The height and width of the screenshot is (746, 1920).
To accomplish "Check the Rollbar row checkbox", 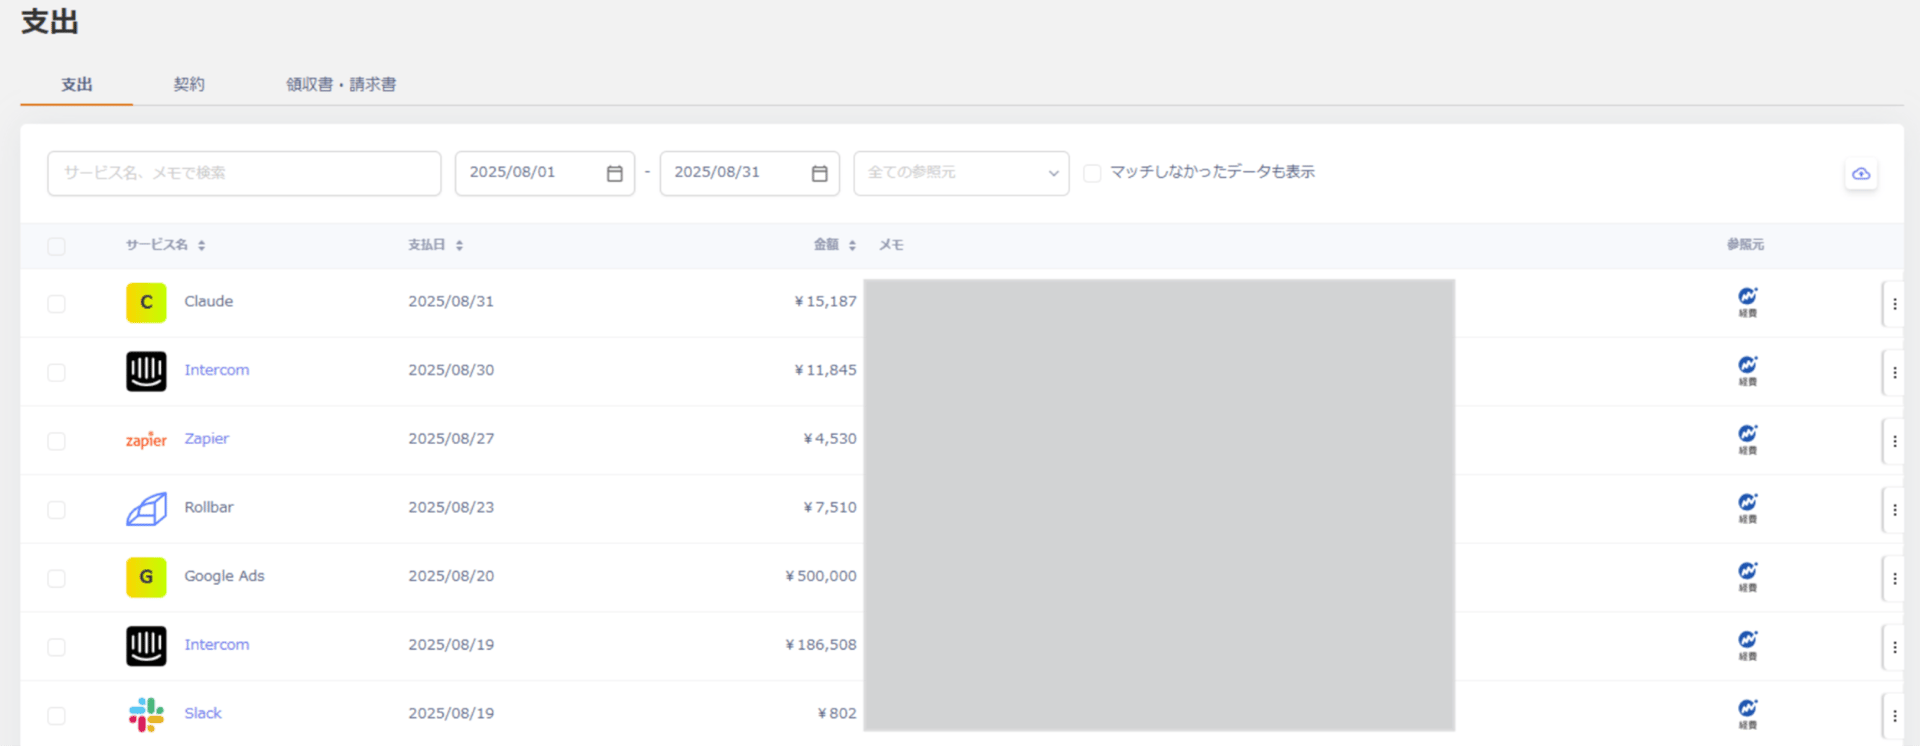I will coord(56,510).
